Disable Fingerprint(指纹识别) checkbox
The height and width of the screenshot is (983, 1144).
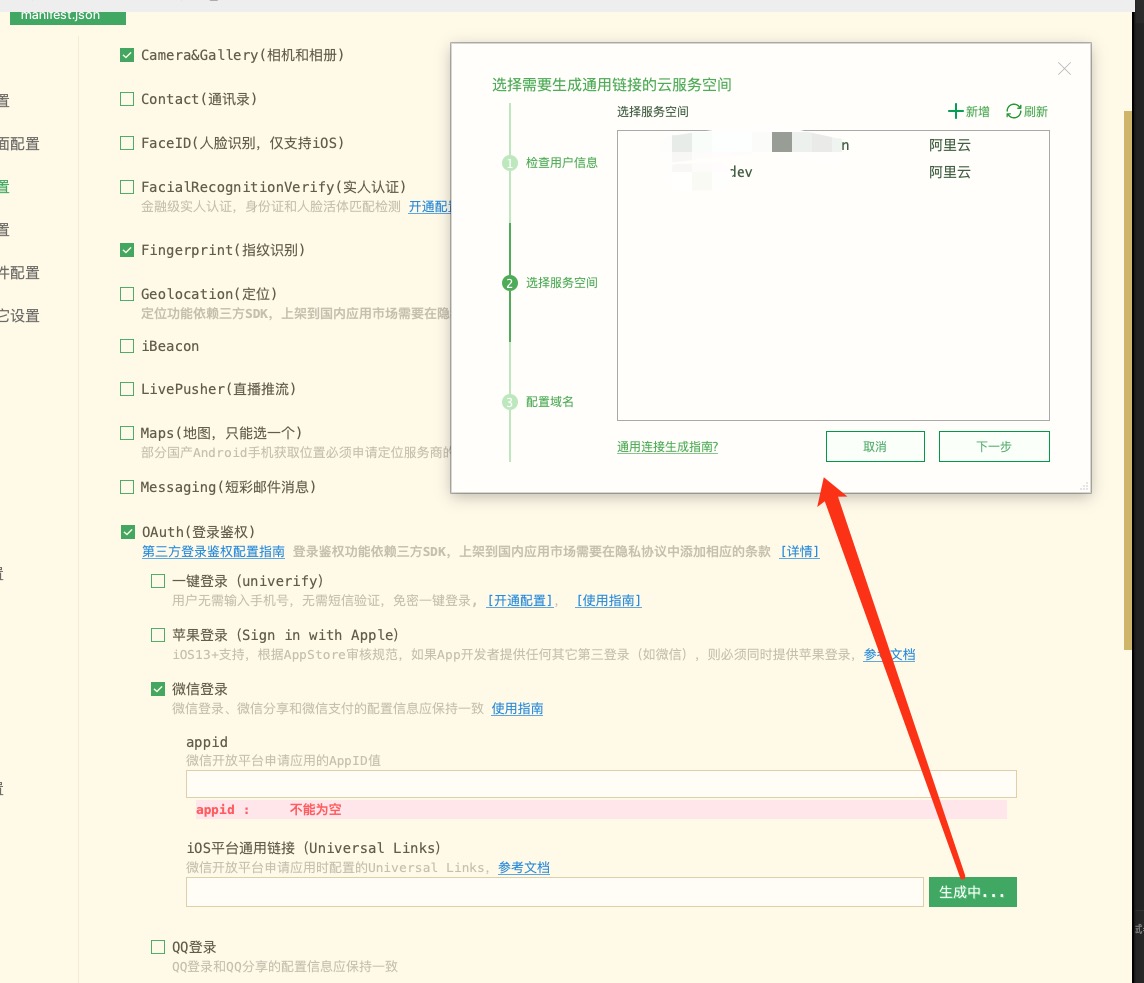127,250
